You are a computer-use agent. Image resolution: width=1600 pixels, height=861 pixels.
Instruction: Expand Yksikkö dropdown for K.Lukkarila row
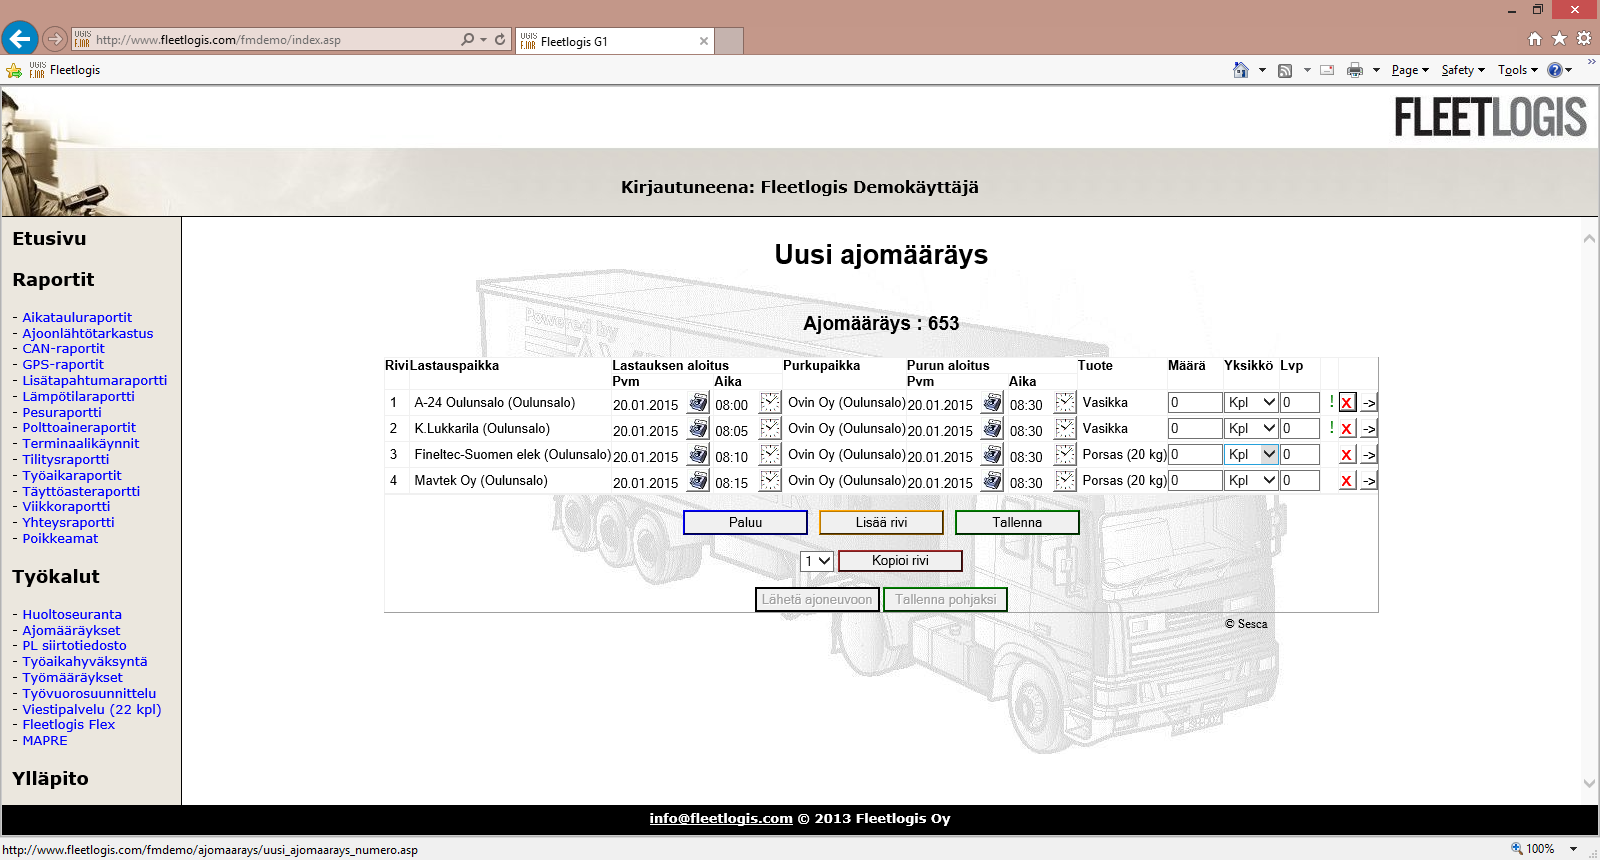(x=1251, y=428)
